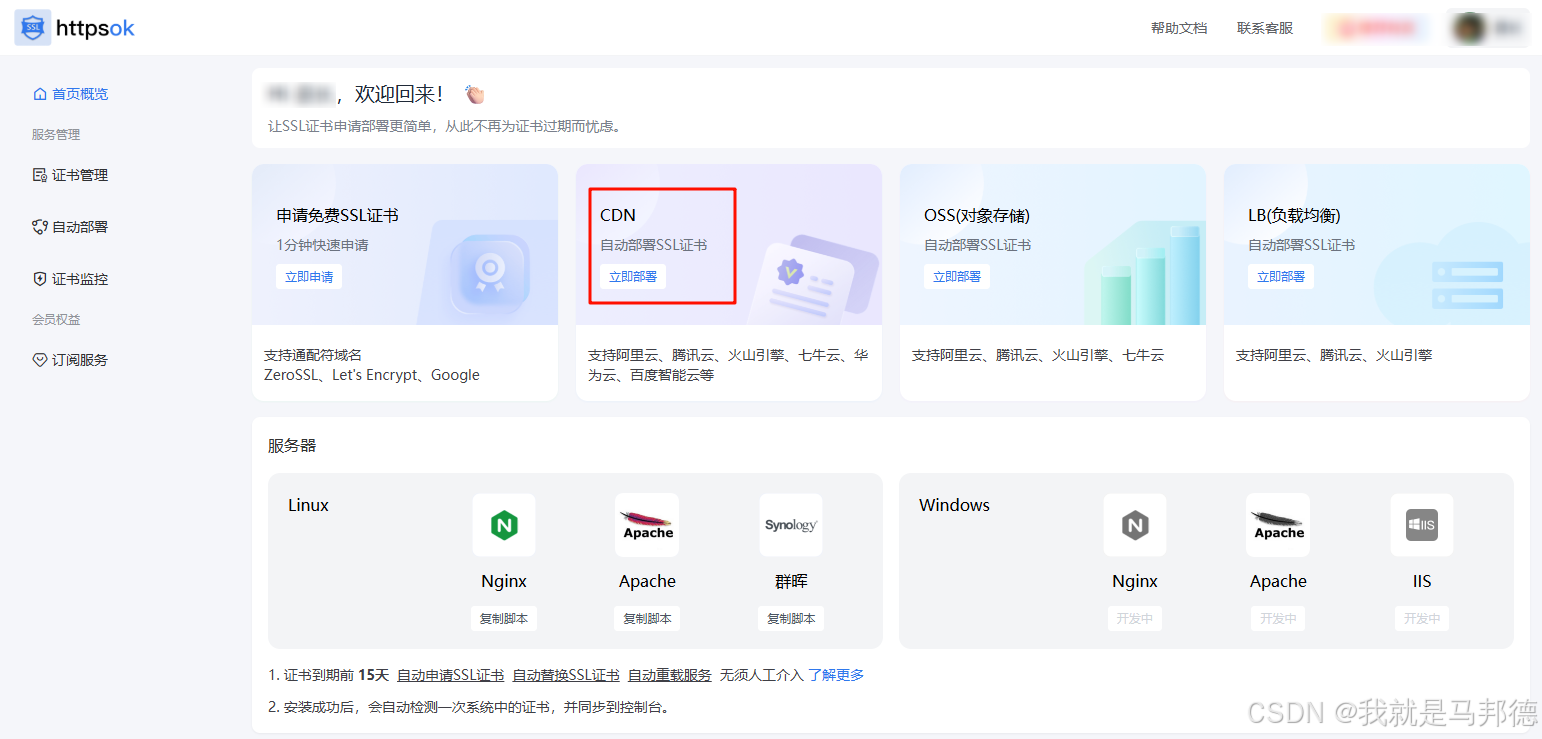Click the Apache feather icon under Linux
The height and width of the screenshot is (739, 1542).
coord(646,524)
